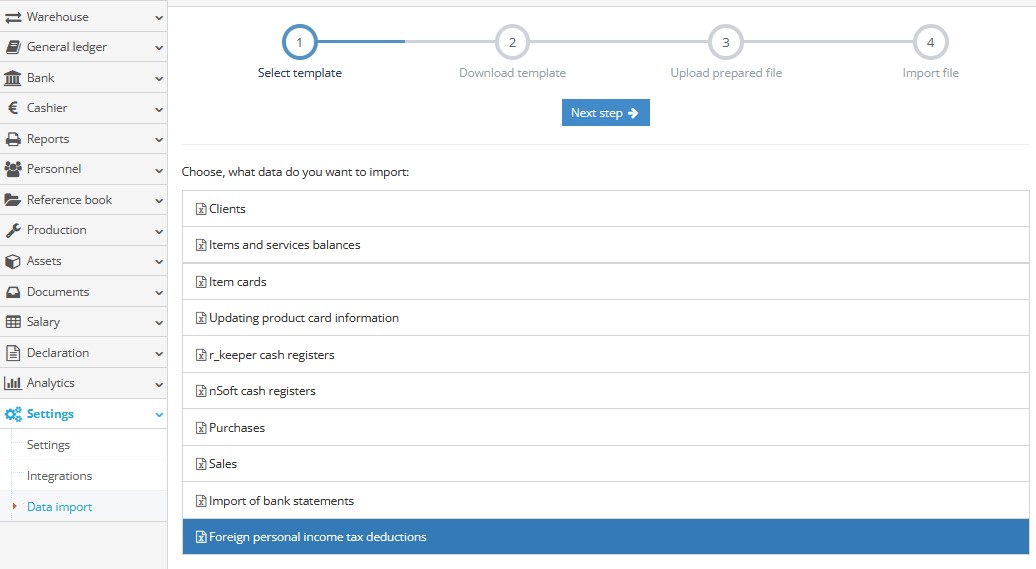Click the Warehouse arrows icon in sidebar
Image resolution: width=1036 pixels, height=569 pixels.
(14, 17)
